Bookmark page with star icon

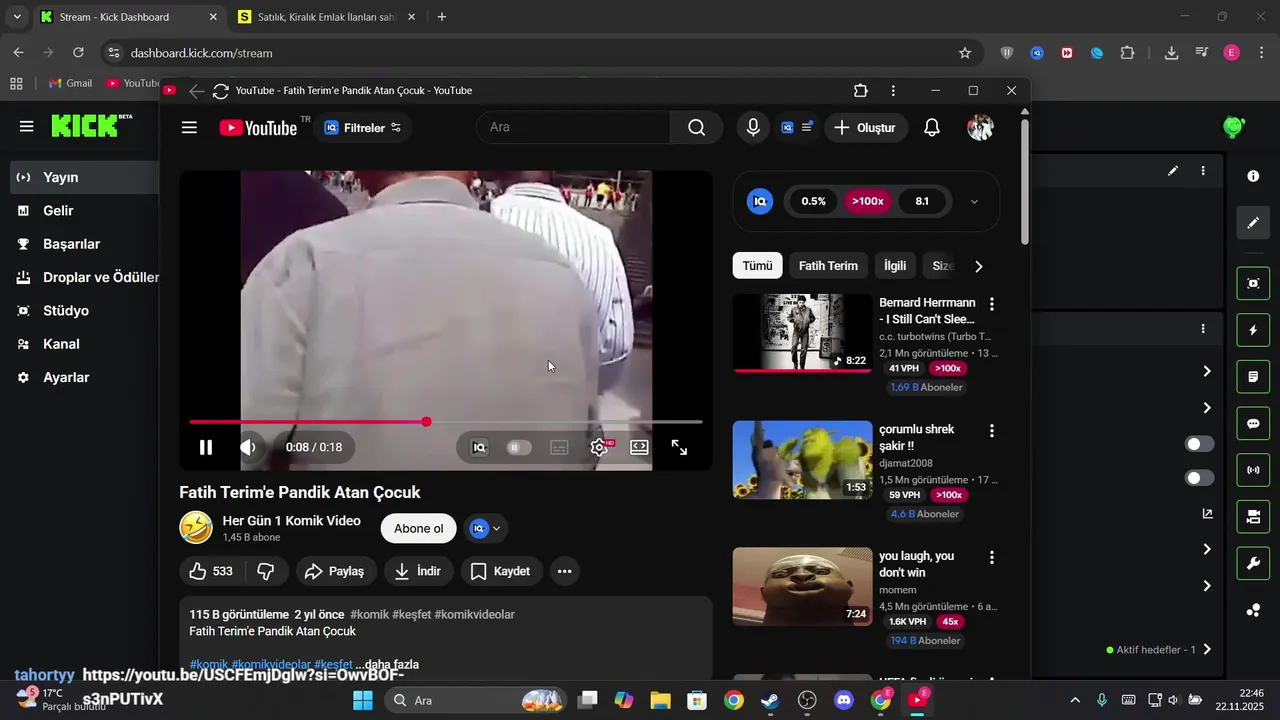pos(965,53)
